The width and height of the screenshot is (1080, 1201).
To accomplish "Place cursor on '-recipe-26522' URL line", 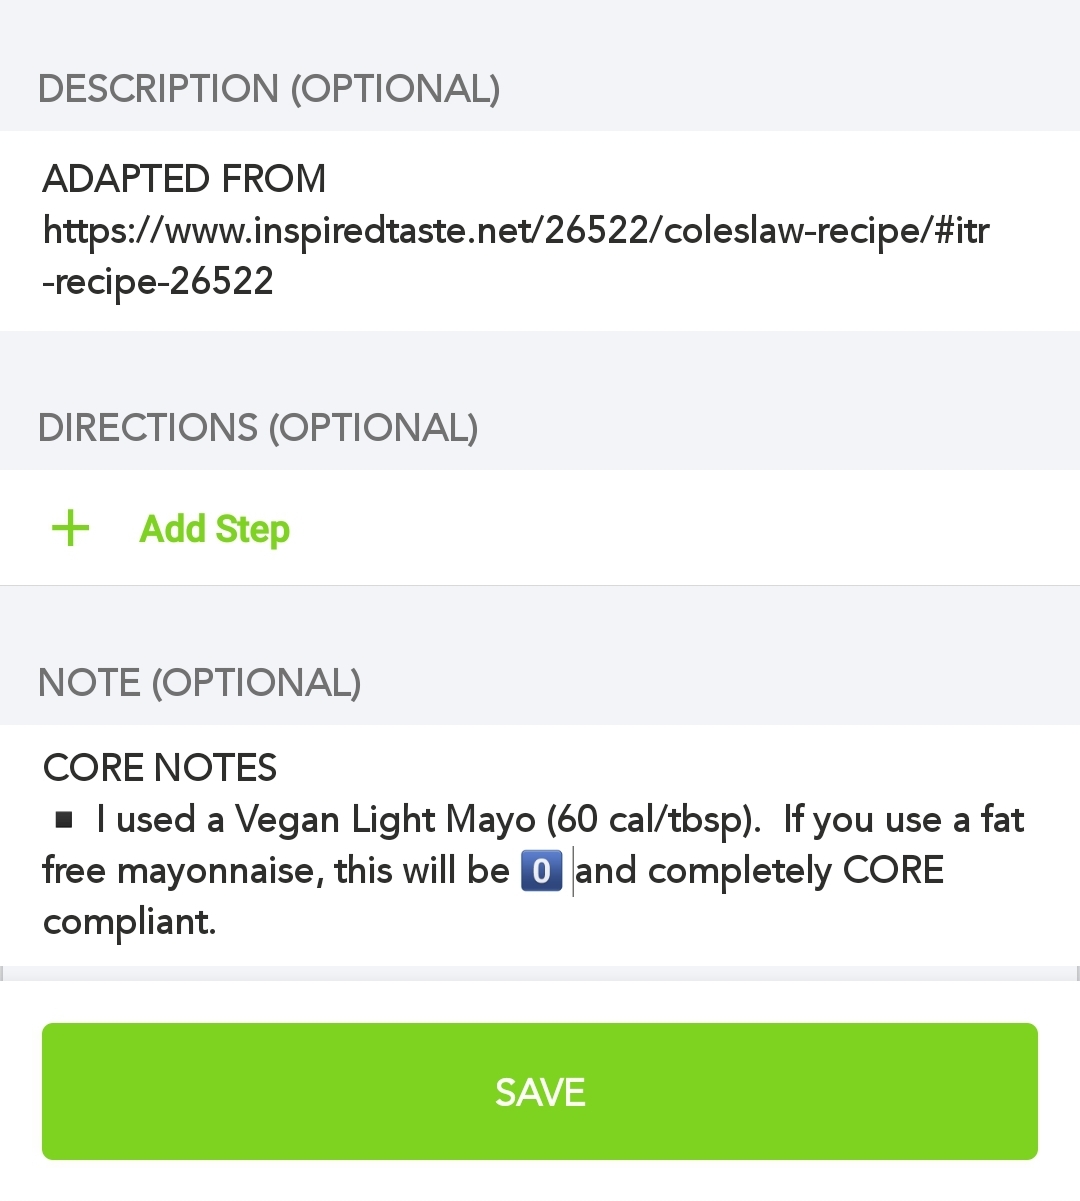I will (158, 282).
